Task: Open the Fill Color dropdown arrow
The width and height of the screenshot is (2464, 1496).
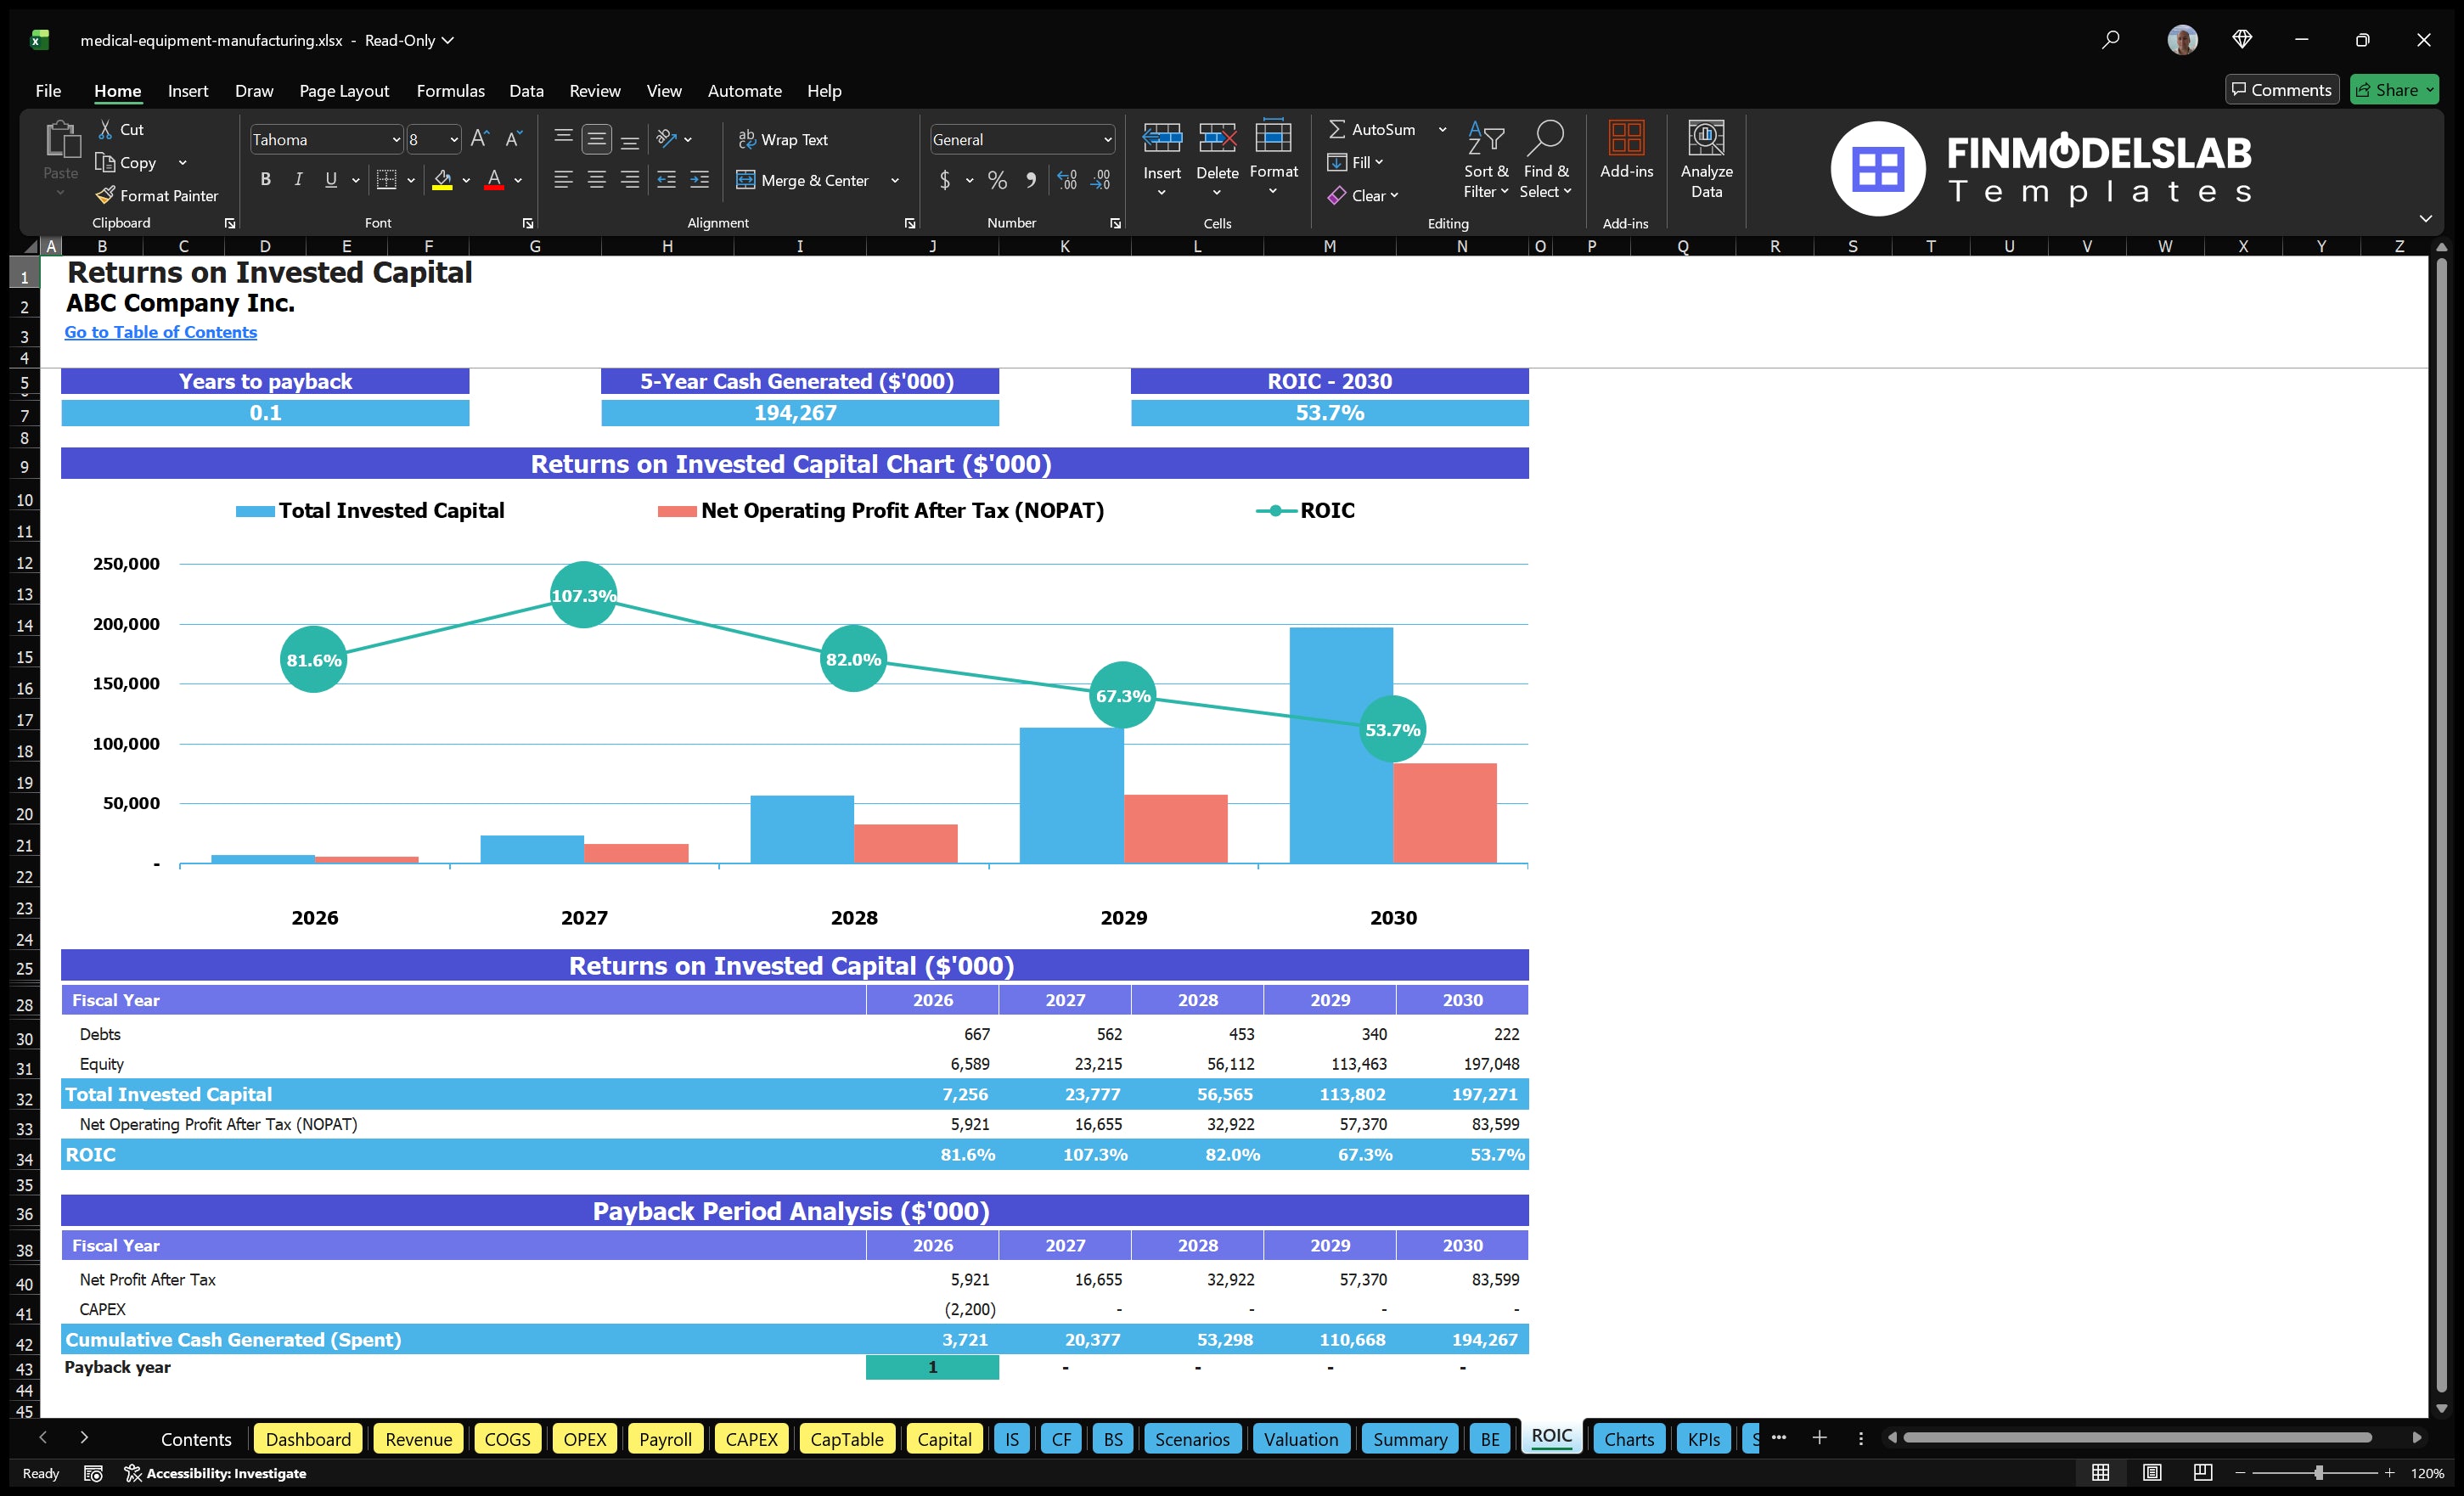Action: click(465, 181)
